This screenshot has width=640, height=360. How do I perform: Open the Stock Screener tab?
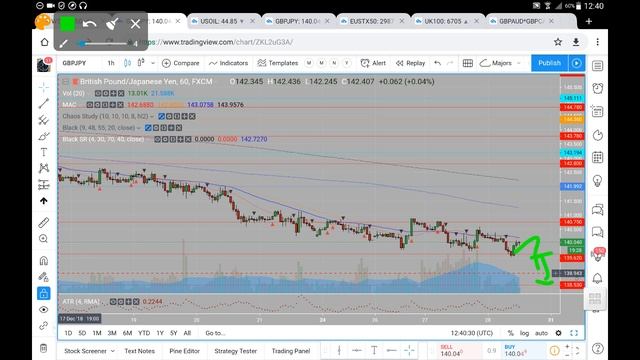click(85, 351)
